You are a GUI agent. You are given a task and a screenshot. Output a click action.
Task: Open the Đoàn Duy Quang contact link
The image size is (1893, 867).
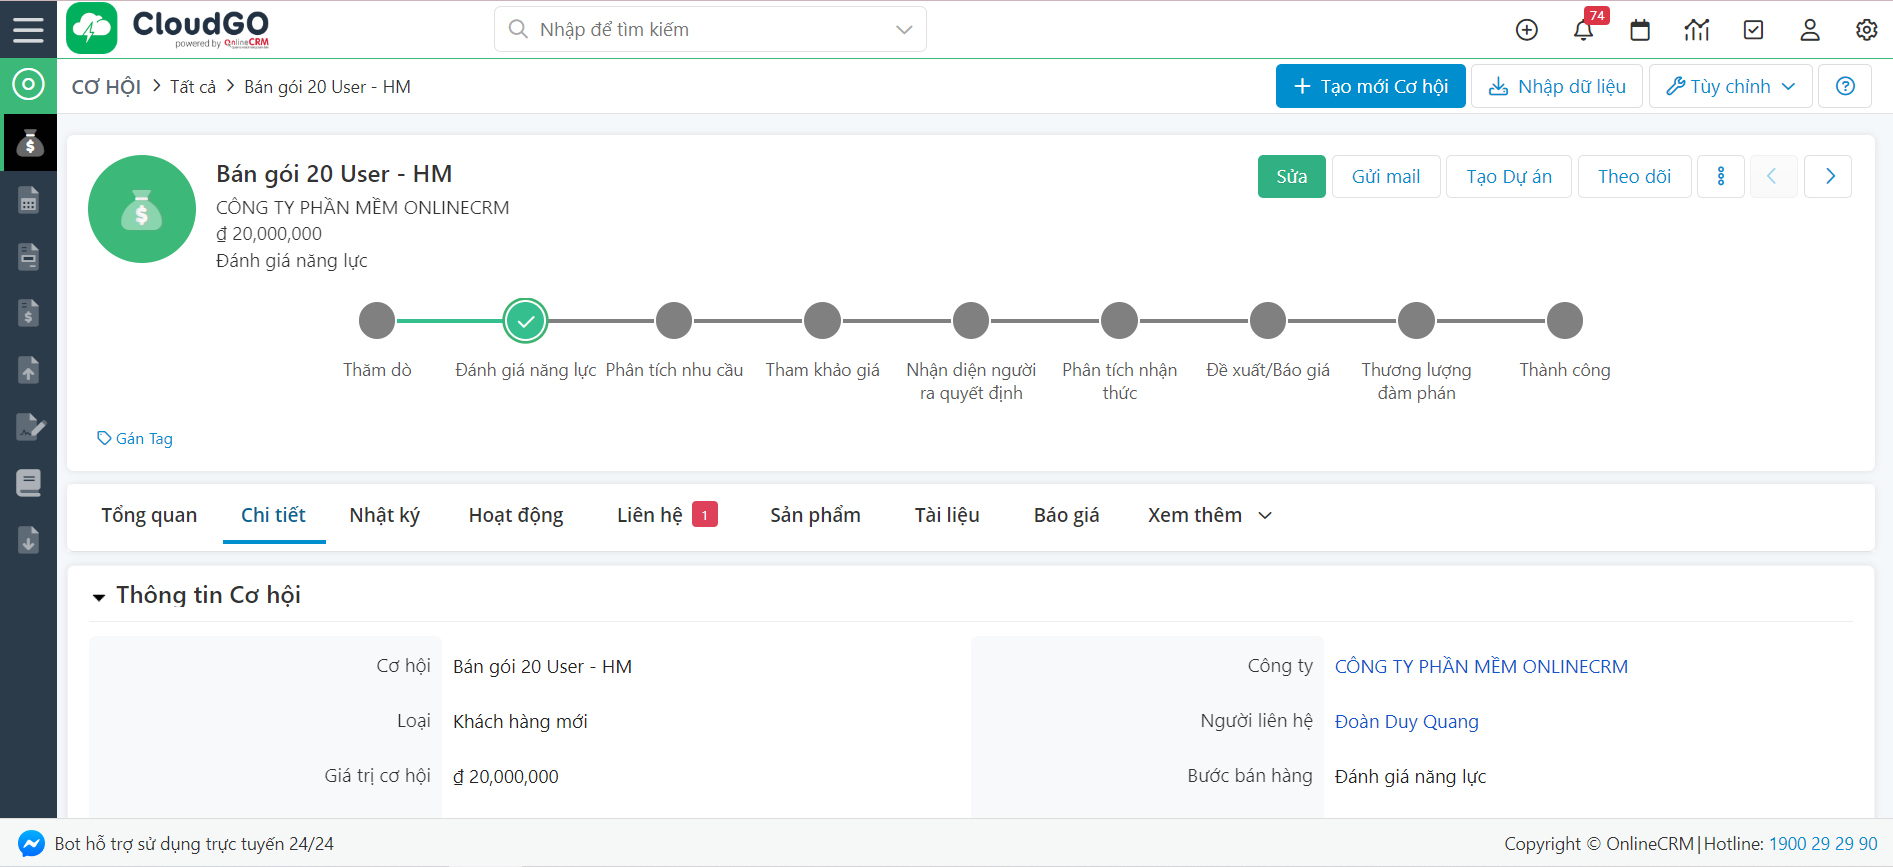[1406, 721]
